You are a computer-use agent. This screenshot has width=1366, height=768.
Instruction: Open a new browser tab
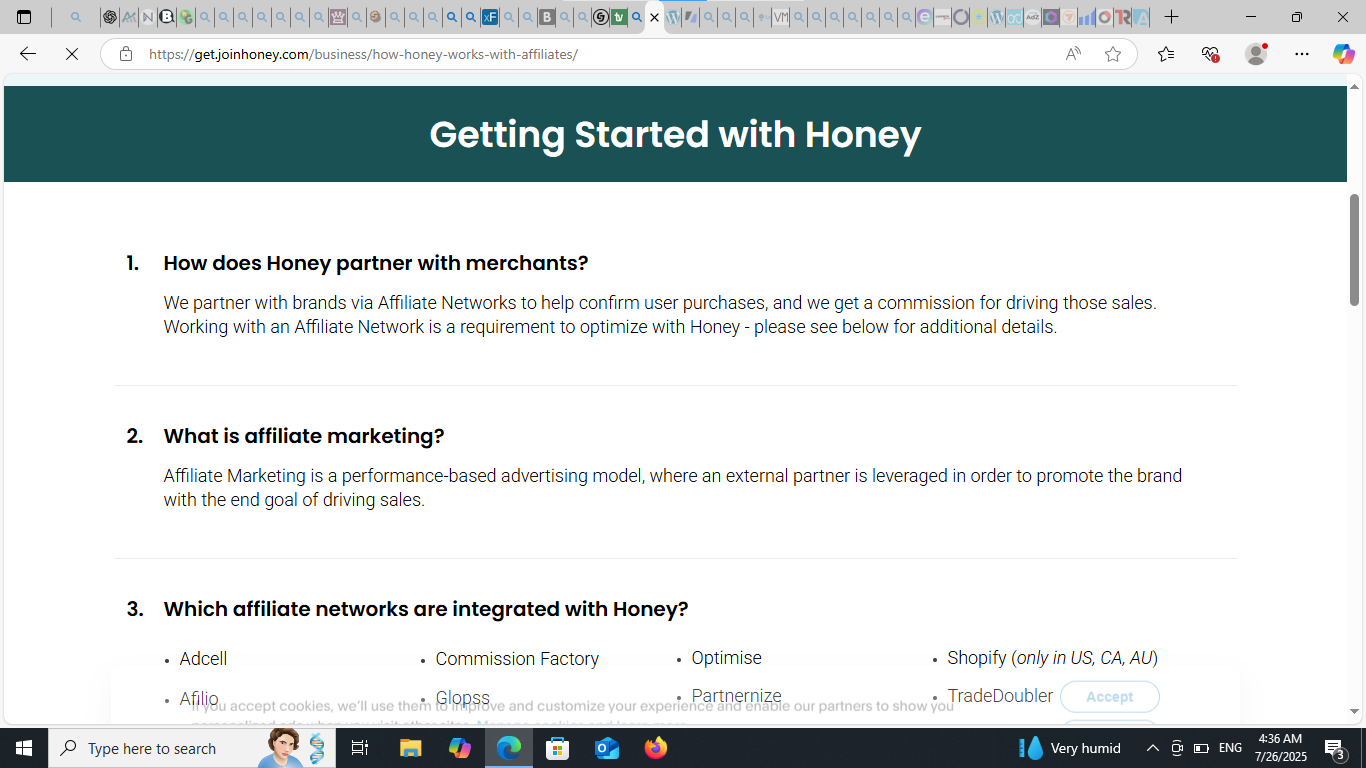pos(1172,17)
